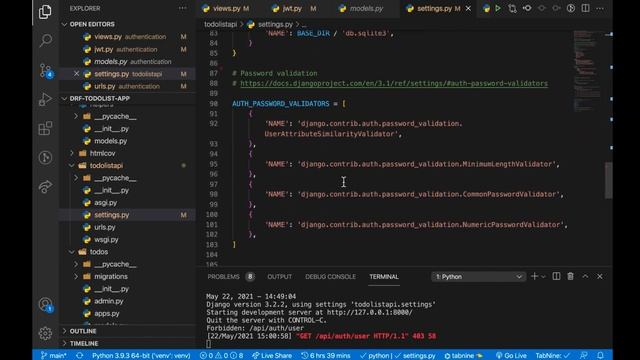Create a new terminal with plus icon
Image resolution: width=640 pixels, height=360 pixels.
(x=534, y=276)
